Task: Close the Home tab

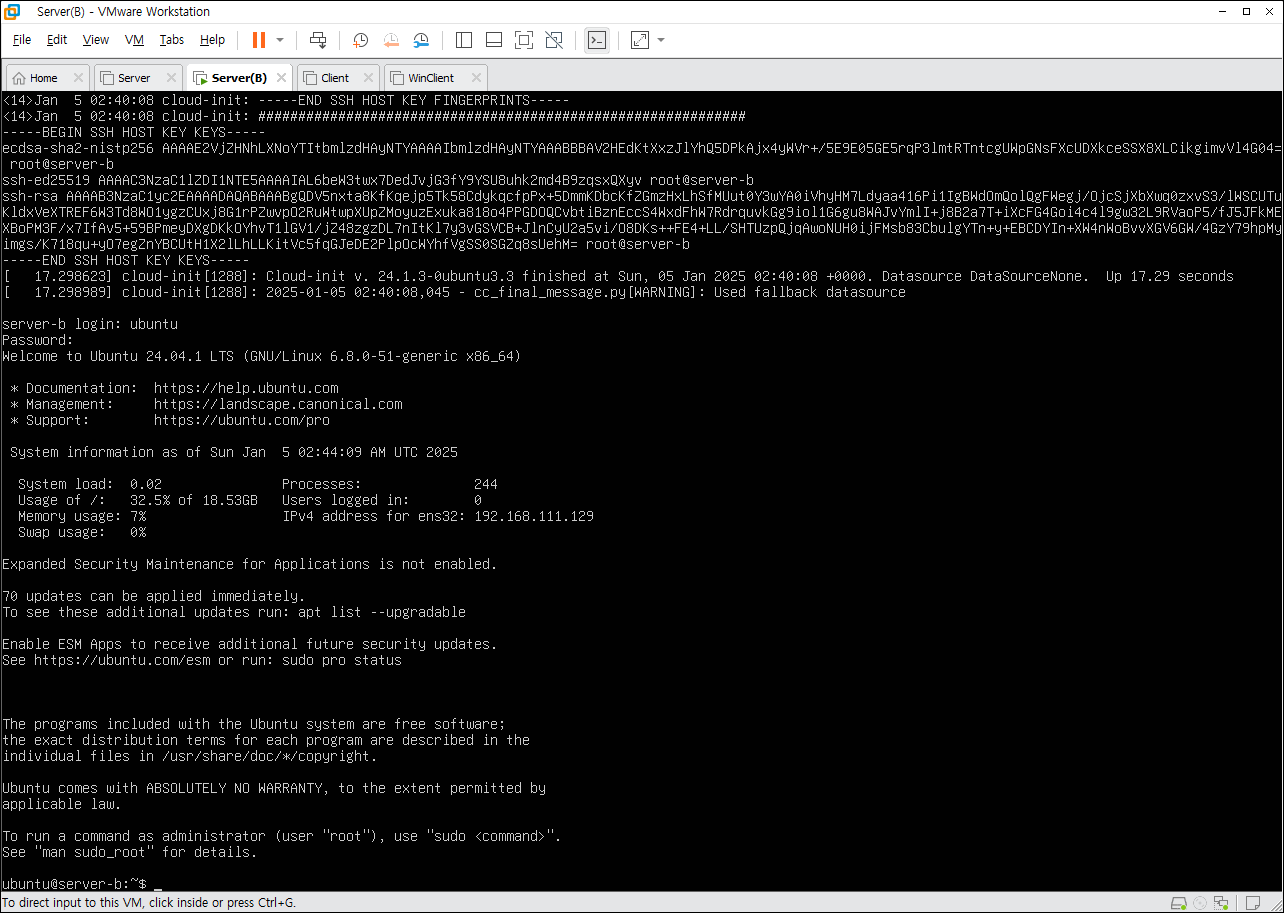Action: pos(79,78)
